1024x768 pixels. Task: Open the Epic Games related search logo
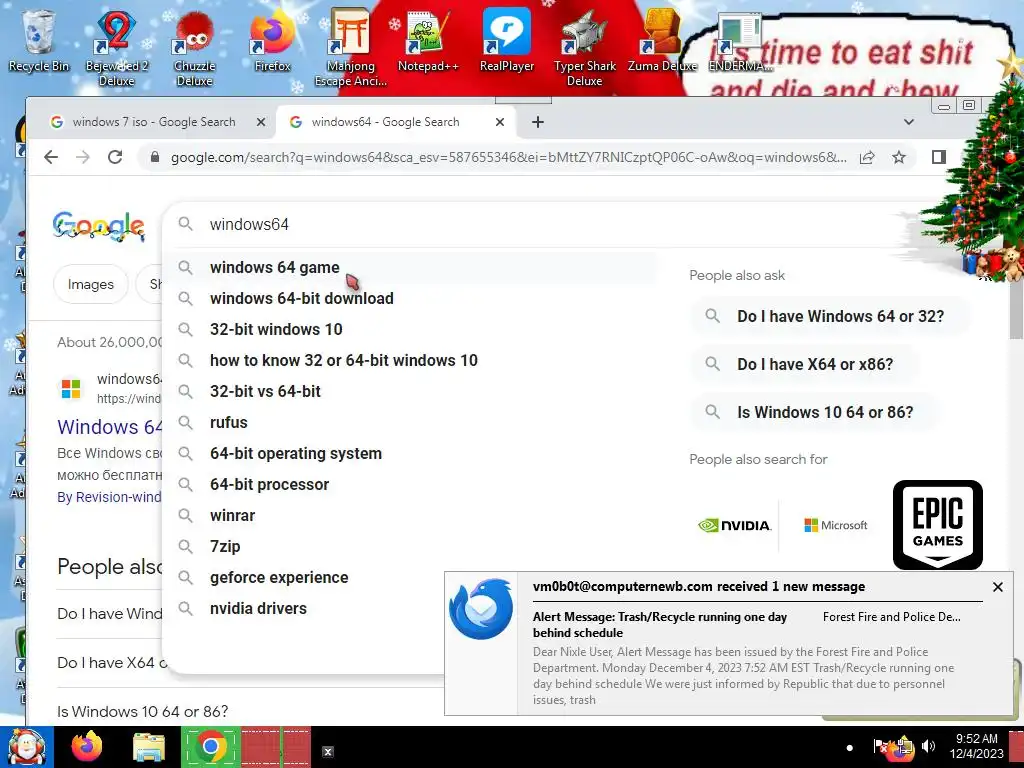pos(938,524)
